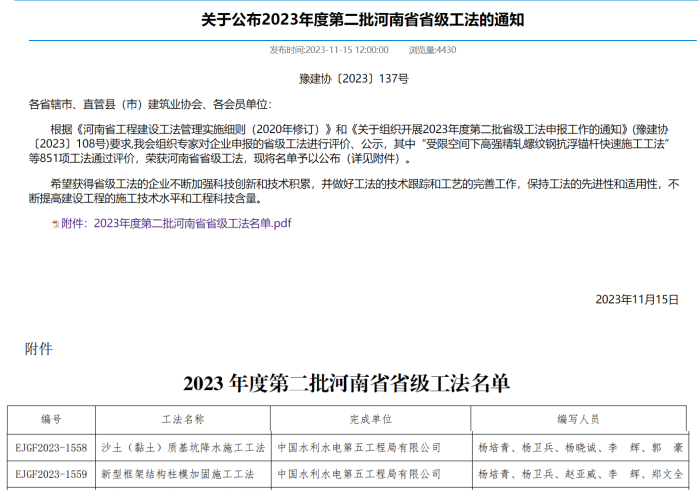
Task: Click the company cell in row EJGF2023-1558
Action: [370, 448]
